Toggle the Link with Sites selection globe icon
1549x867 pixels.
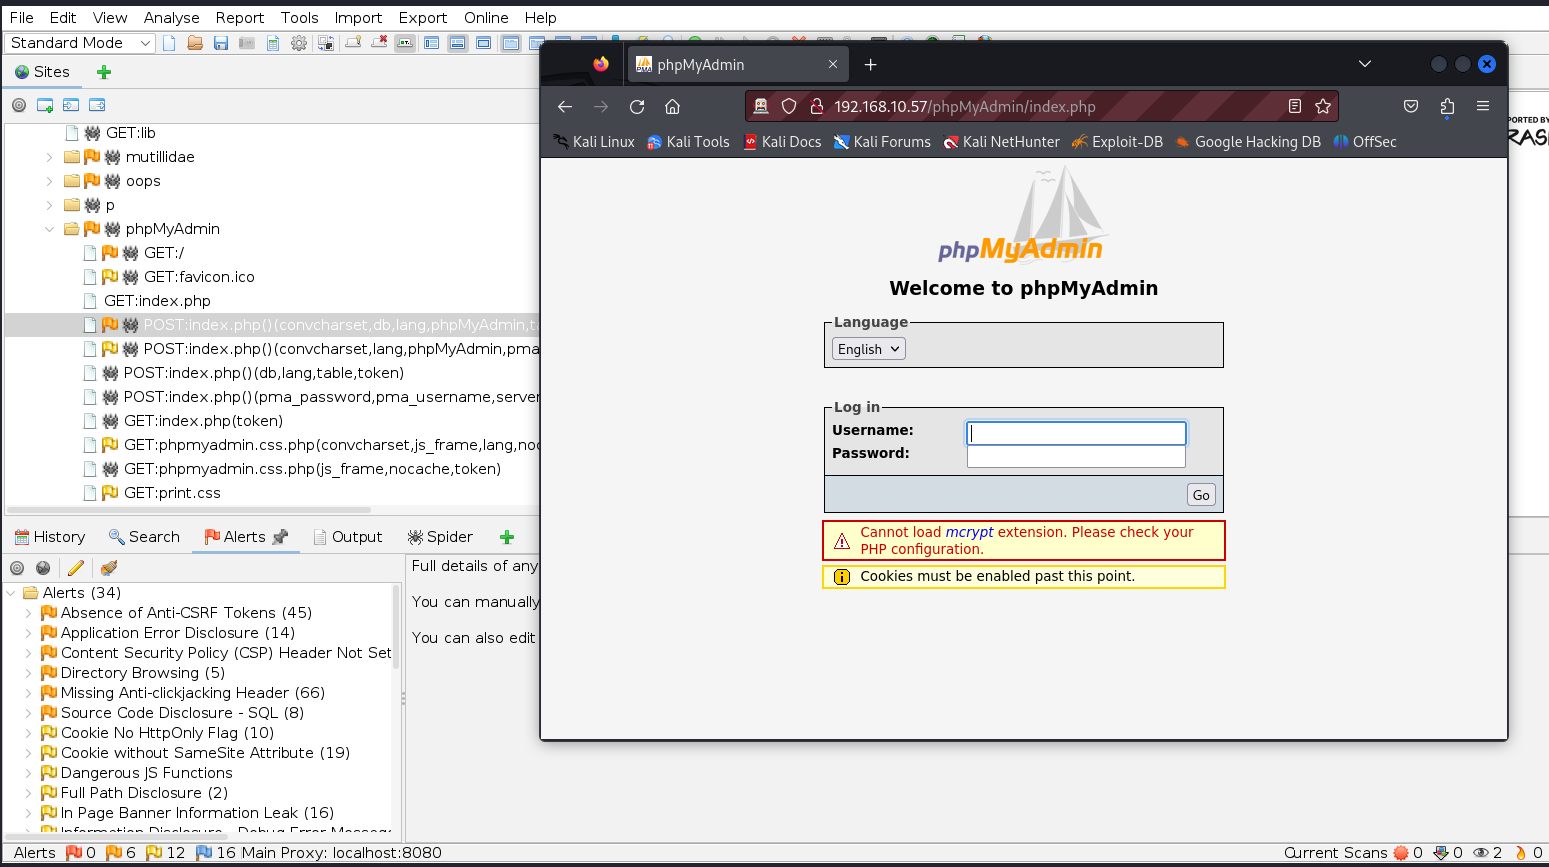[43, 568]
